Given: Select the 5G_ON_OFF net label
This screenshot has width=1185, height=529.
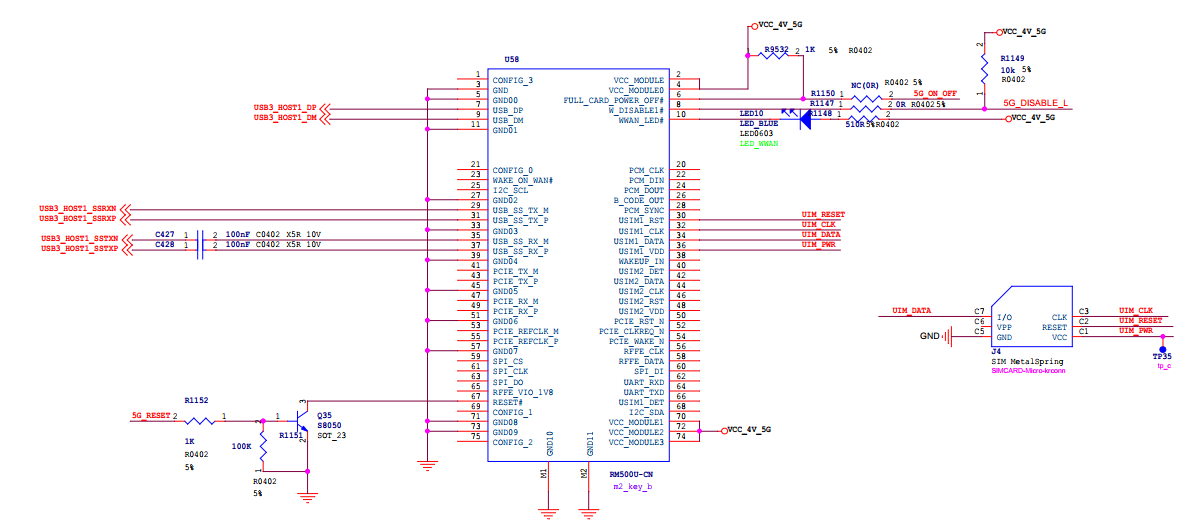Looking at the screenshot, I should 935,93.
